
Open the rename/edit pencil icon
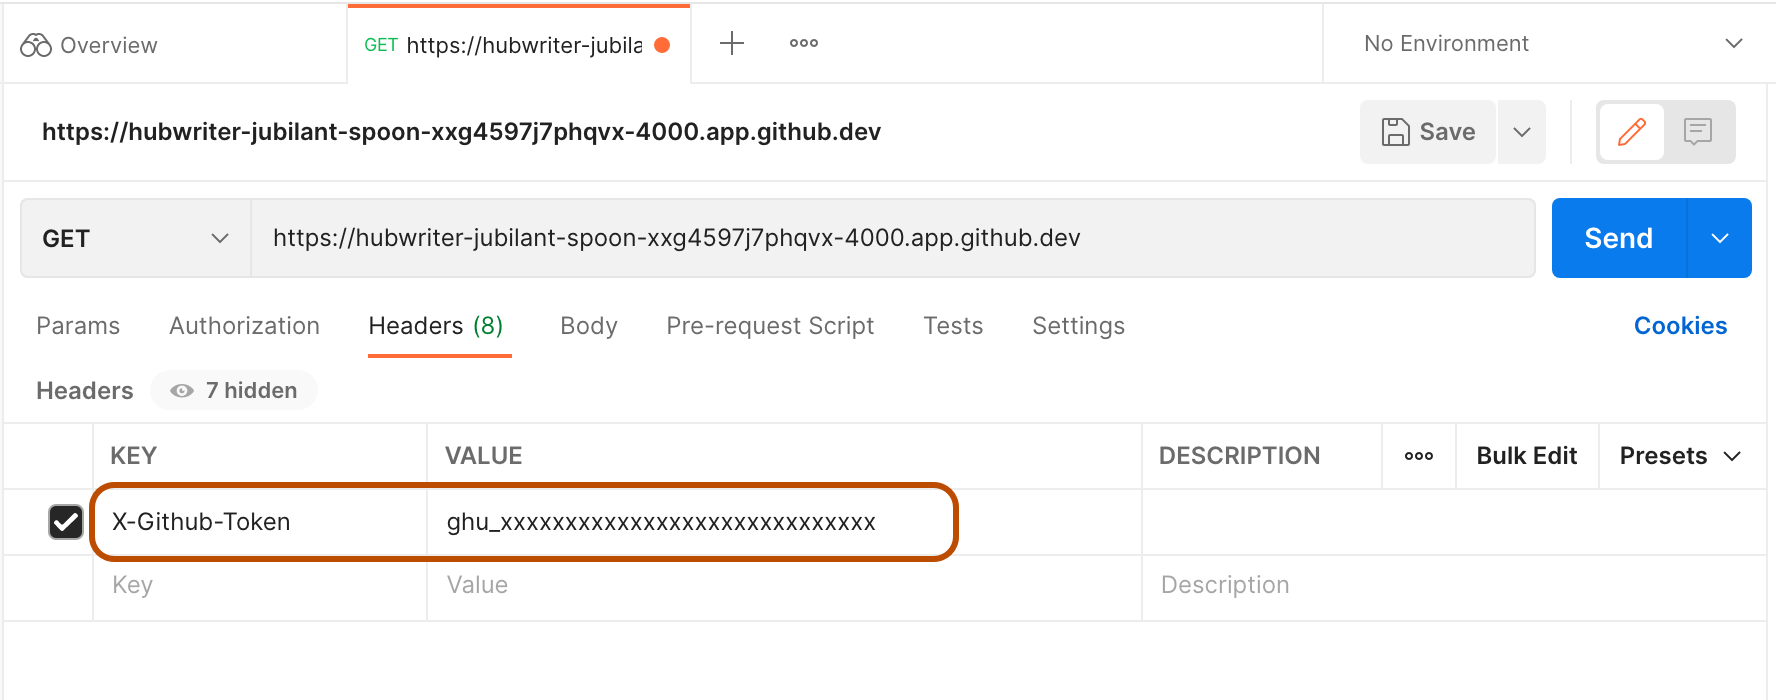click(1631, 131)
